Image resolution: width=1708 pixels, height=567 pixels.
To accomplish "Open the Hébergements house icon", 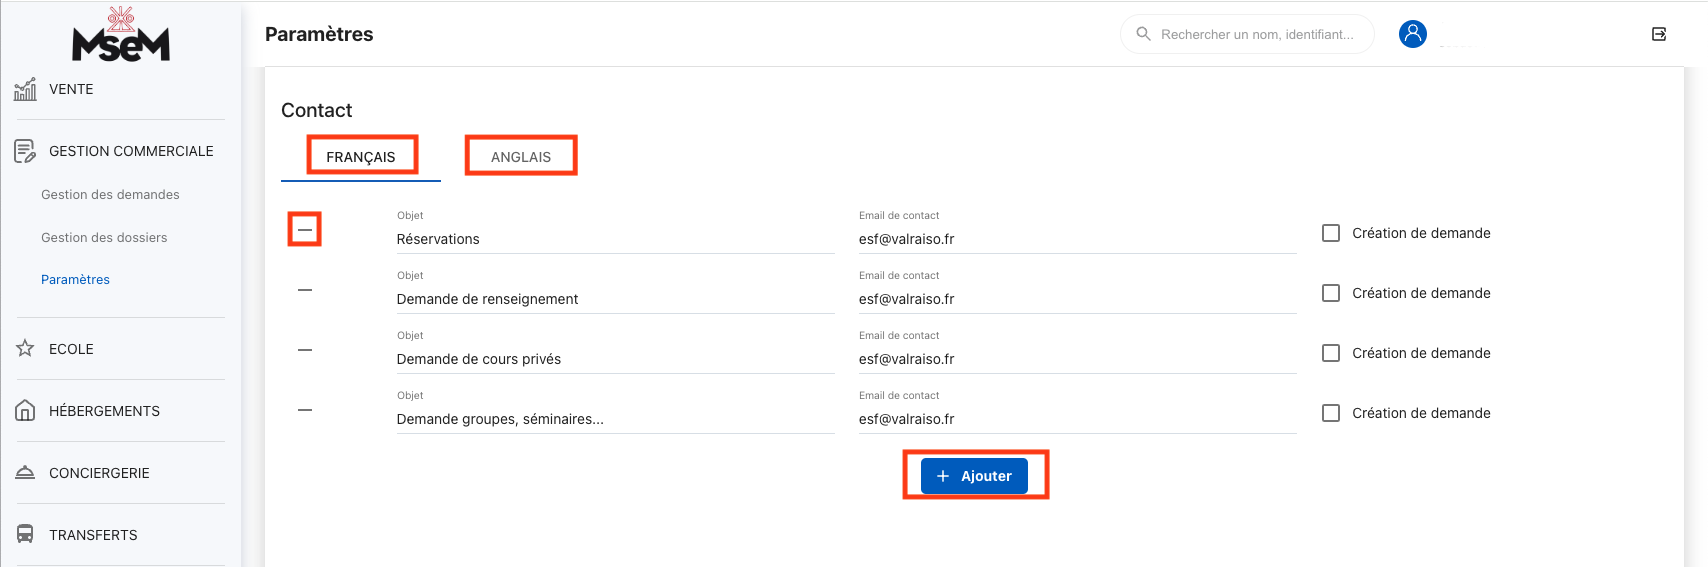I will tap(25, 411).
